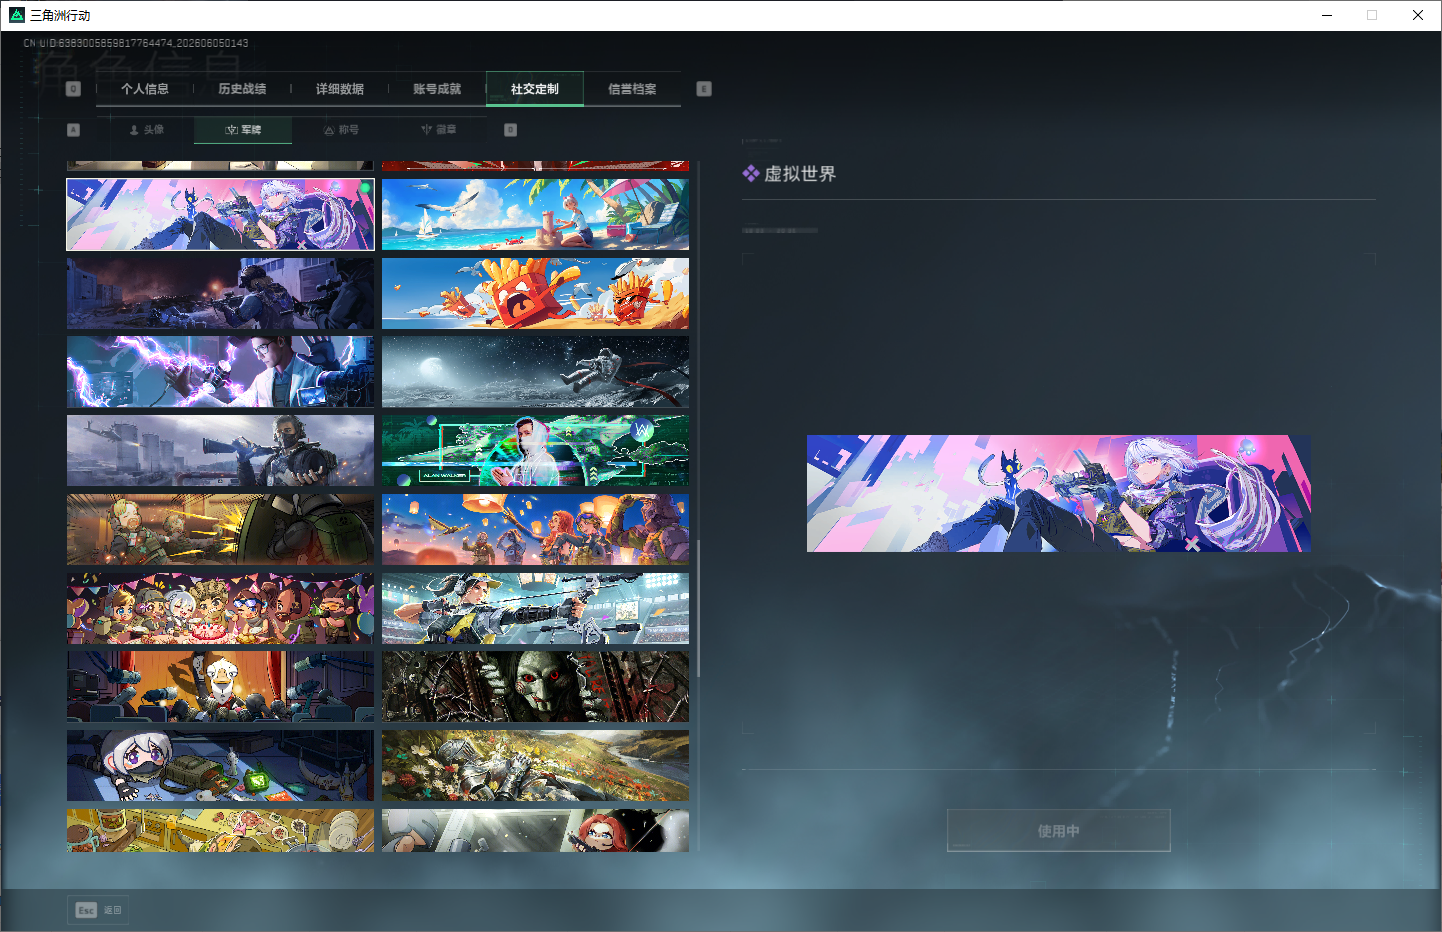This screenshot has width=1442, height=932.
Task: Click the A key previous sub-tab icon
Action: tap(73, 130)
